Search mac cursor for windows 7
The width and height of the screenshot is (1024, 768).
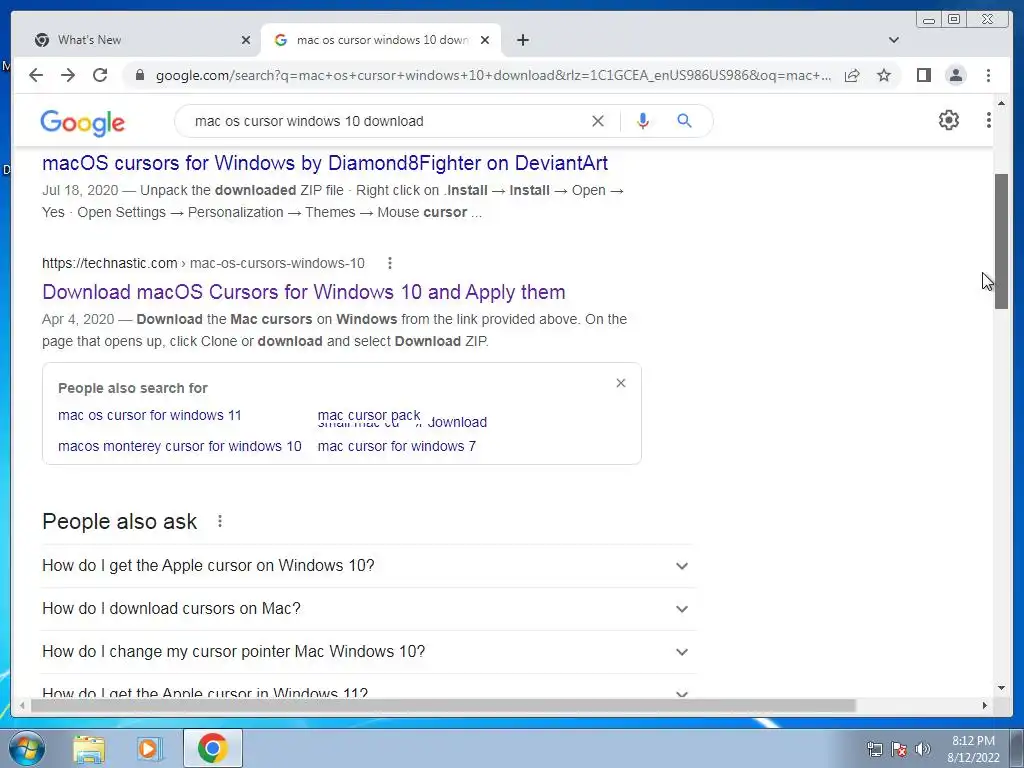tap(396, 447)
